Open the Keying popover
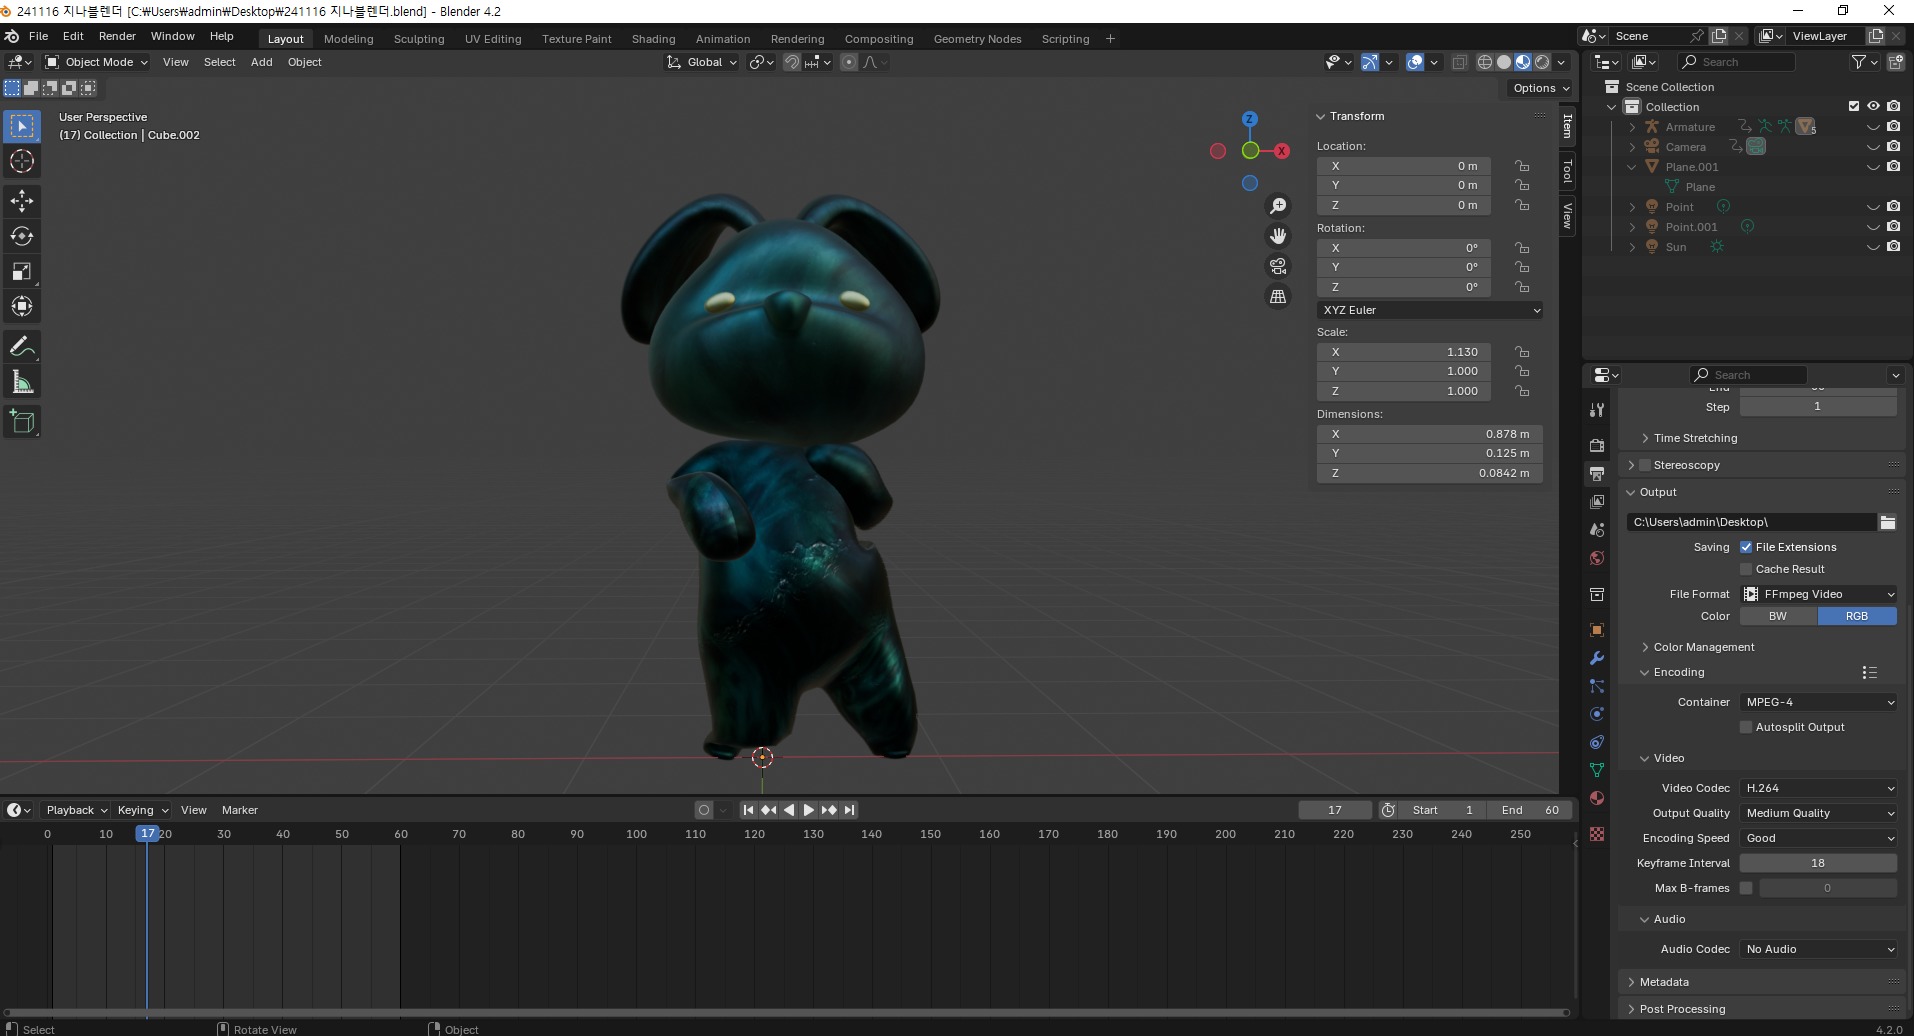 142,810
